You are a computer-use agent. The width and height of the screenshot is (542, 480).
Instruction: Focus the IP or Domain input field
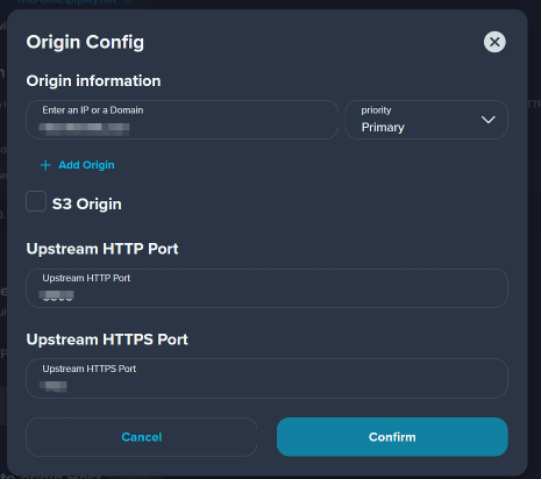coord(182,120)
